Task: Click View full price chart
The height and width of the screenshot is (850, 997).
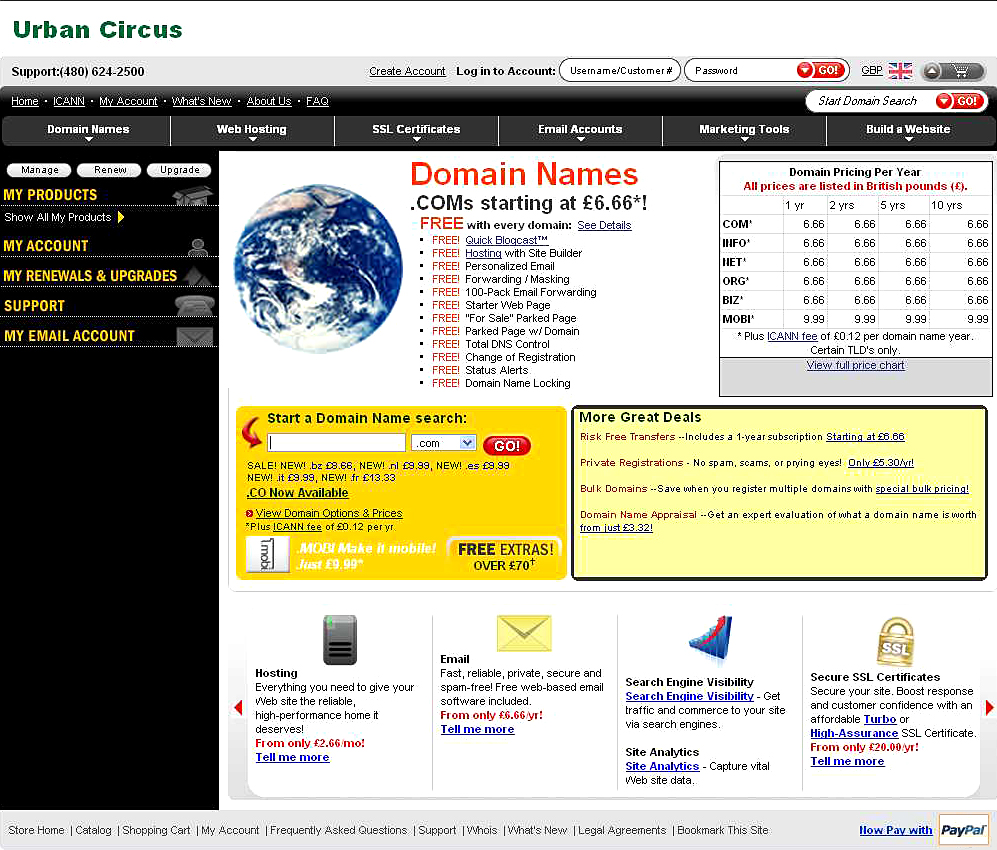Action: (x=855, y=366)
